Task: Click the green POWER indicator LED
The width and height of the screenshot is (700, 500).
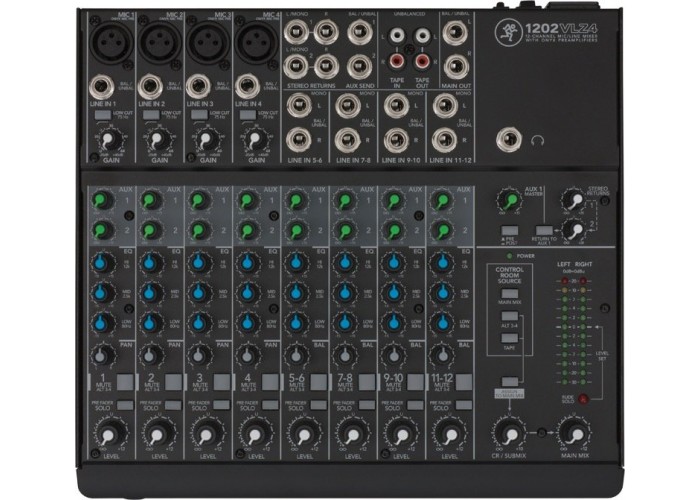Action: click(509, 256)
